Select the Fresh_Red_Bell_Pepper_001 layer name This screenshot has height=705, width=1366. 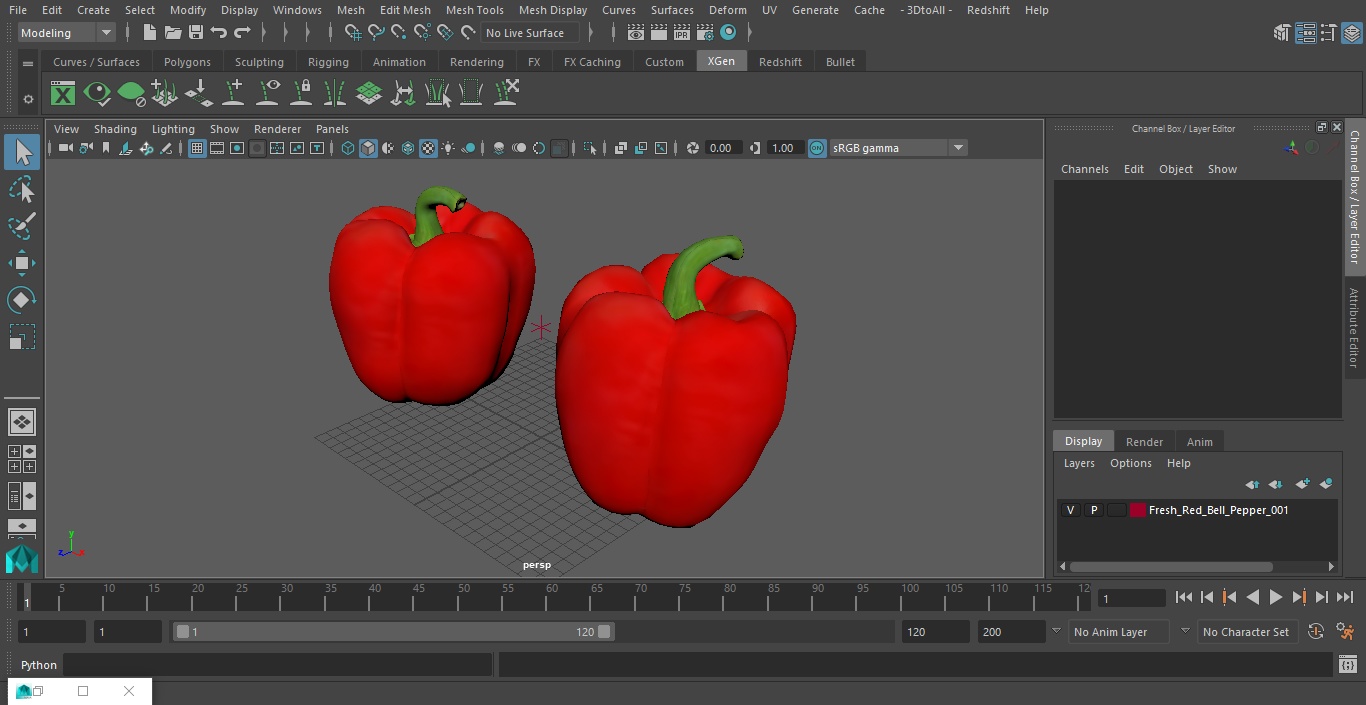click(1218, 510)
